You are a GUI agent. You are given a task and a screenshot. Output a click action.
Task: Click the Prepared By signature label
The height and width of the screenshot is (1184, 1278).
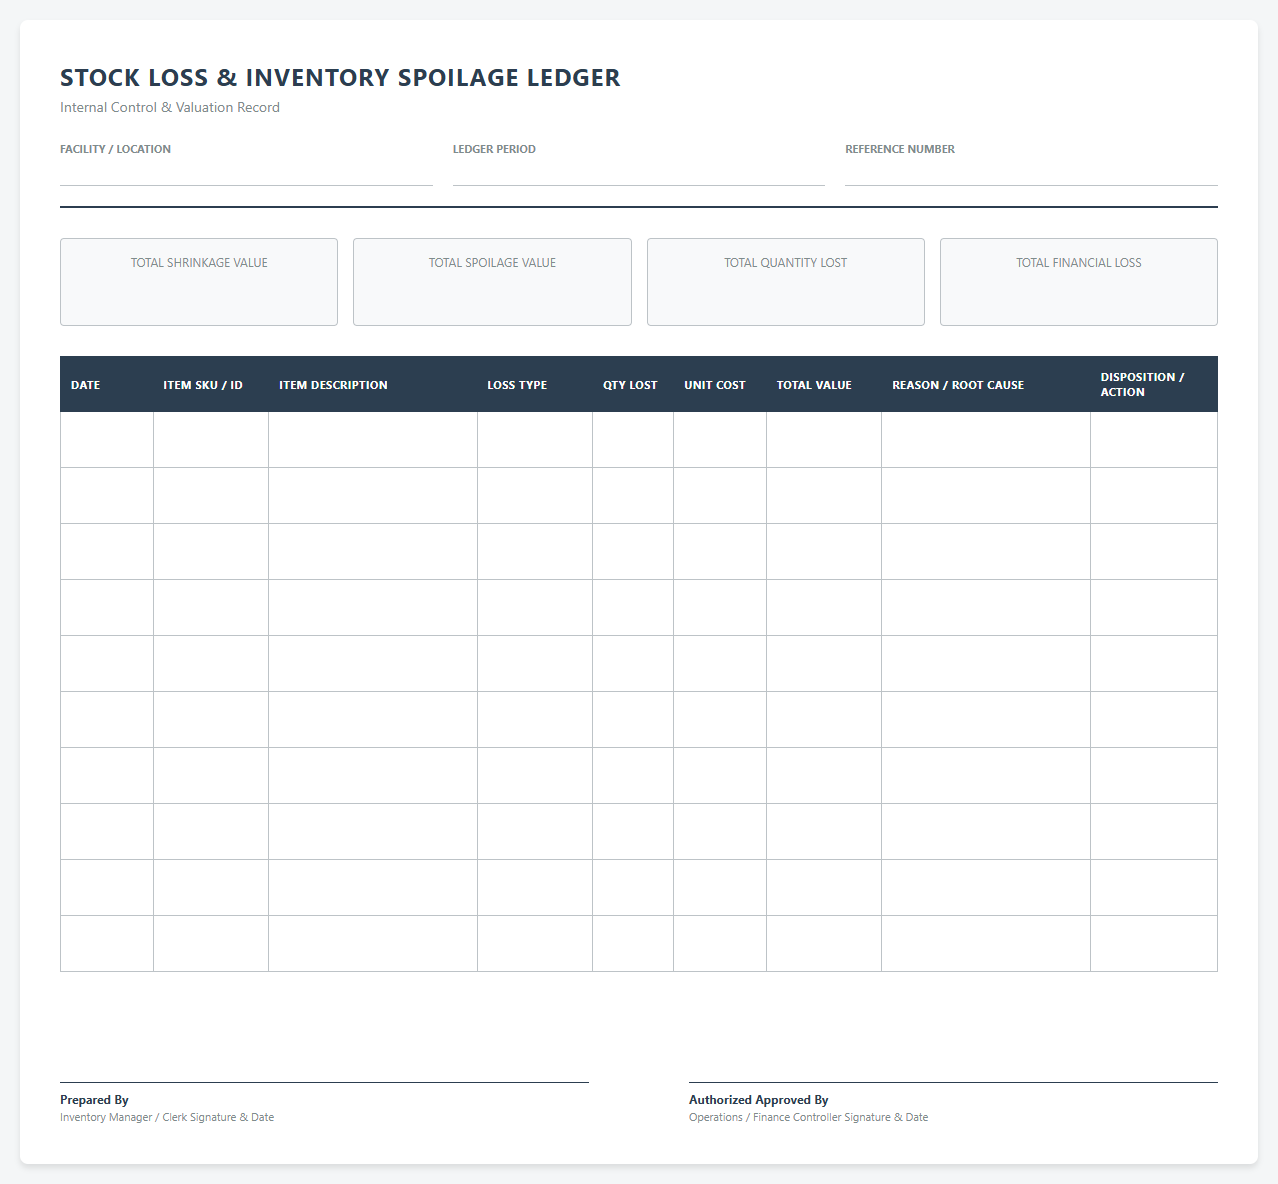94,1100
